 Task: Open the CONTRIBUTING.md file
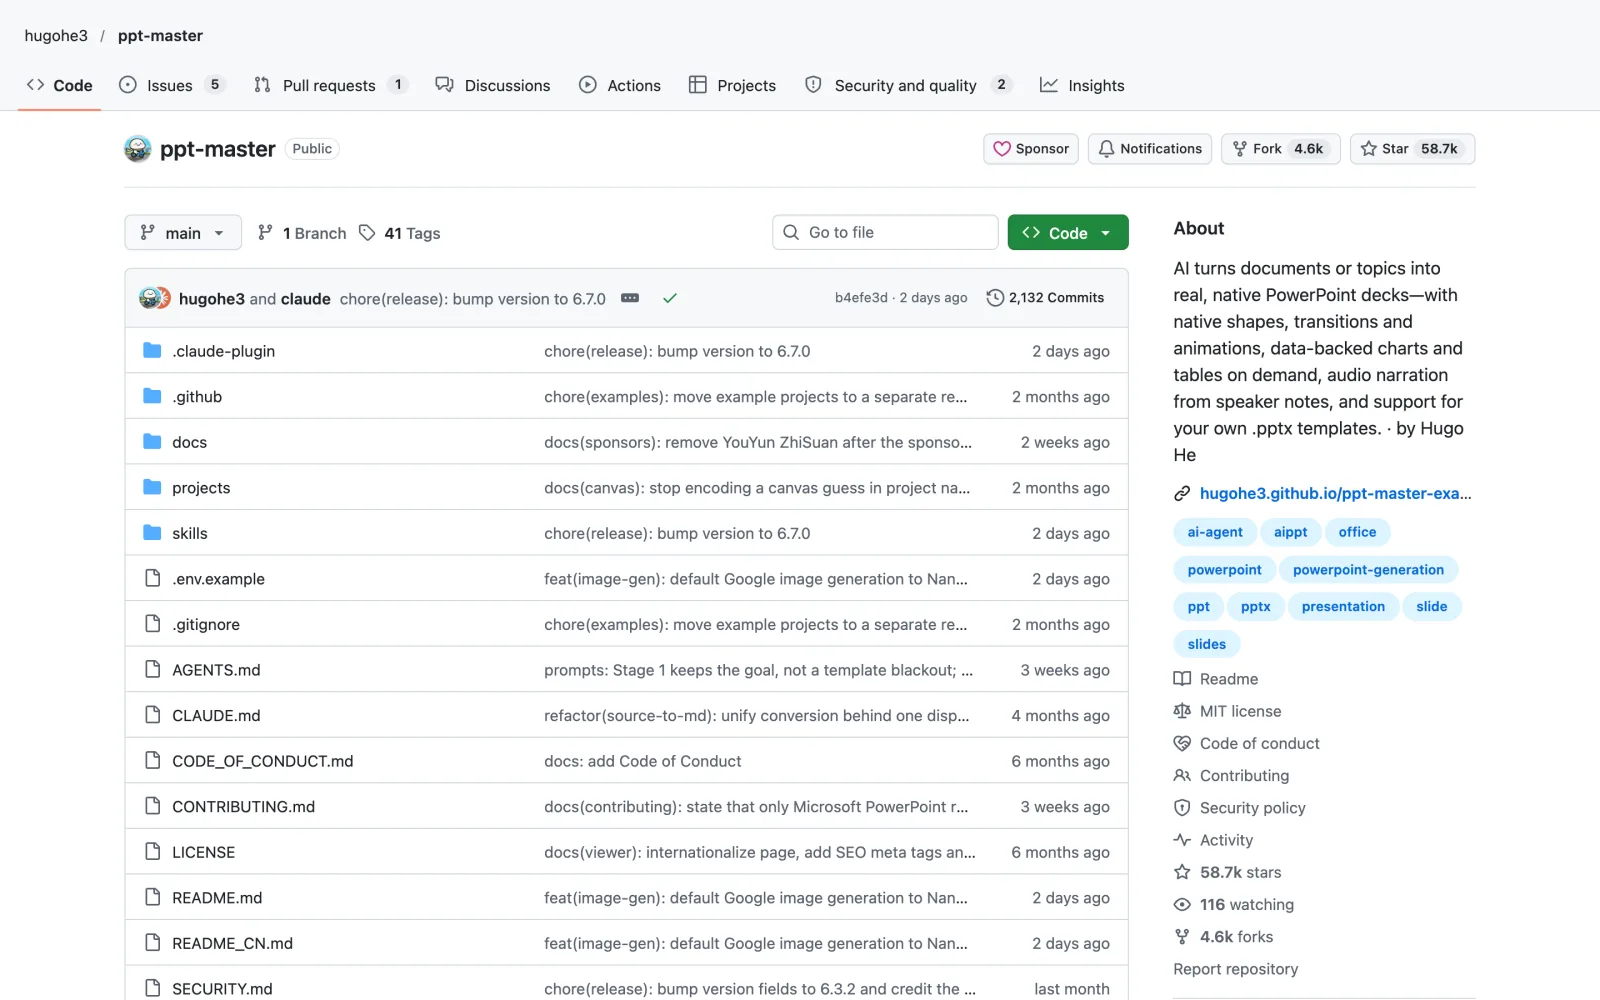click(243, 807)
